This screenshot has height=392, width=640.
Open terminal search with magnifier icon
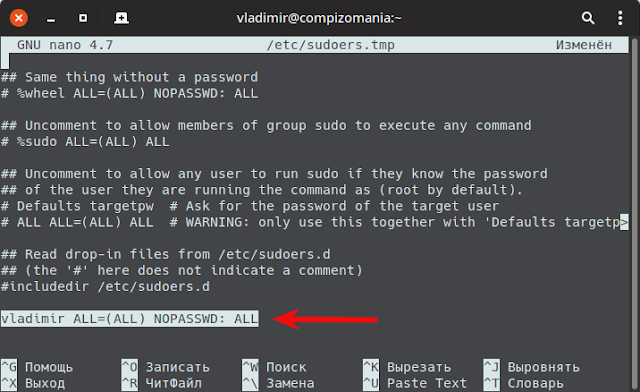coord(588,18)
